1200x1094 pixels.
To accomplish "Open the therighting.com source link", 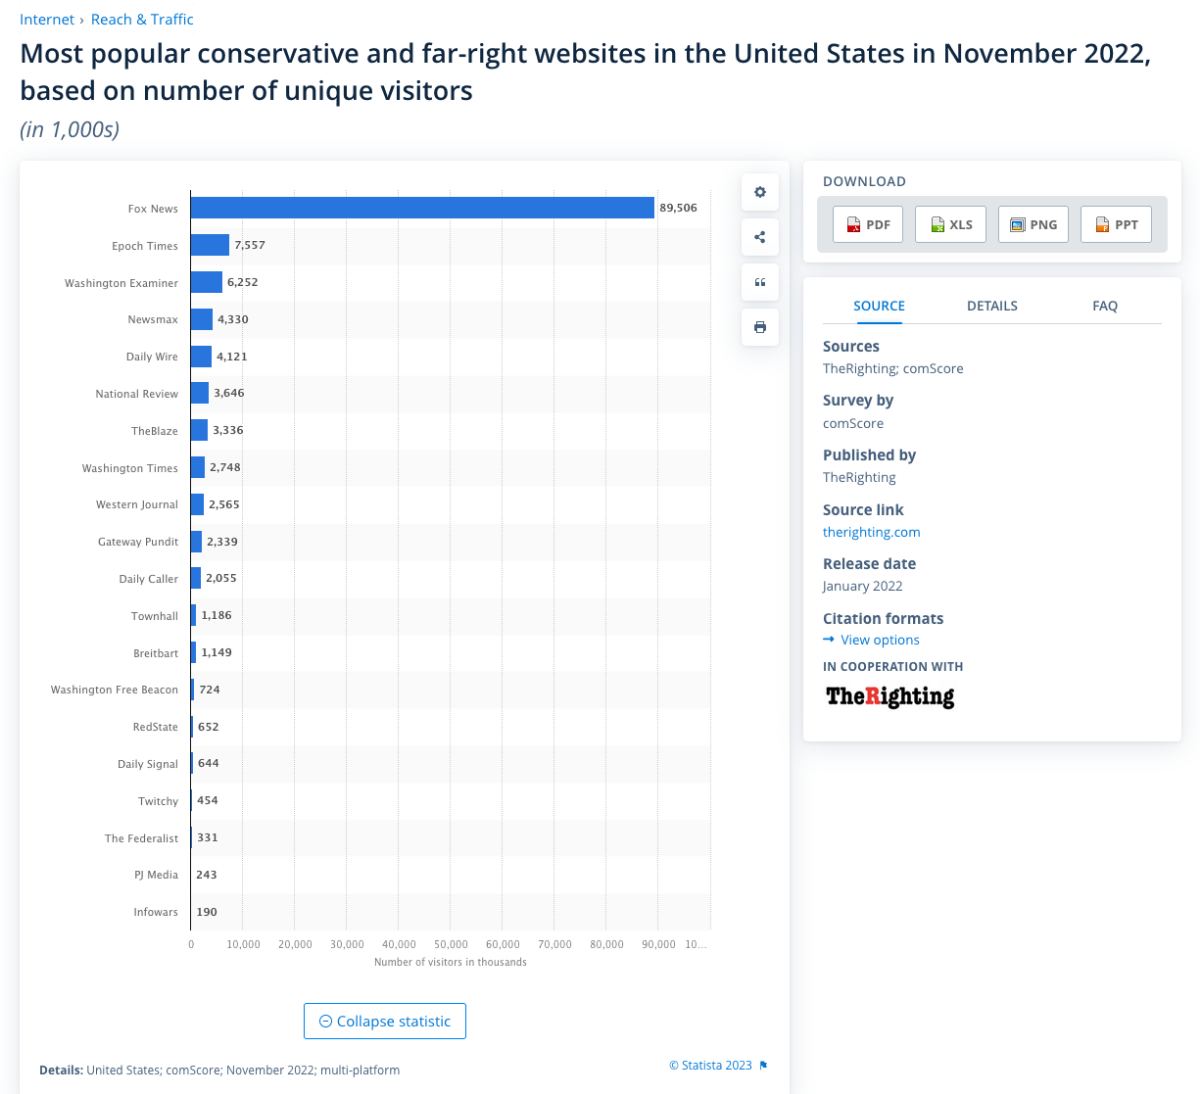I will tap(871, 532).
